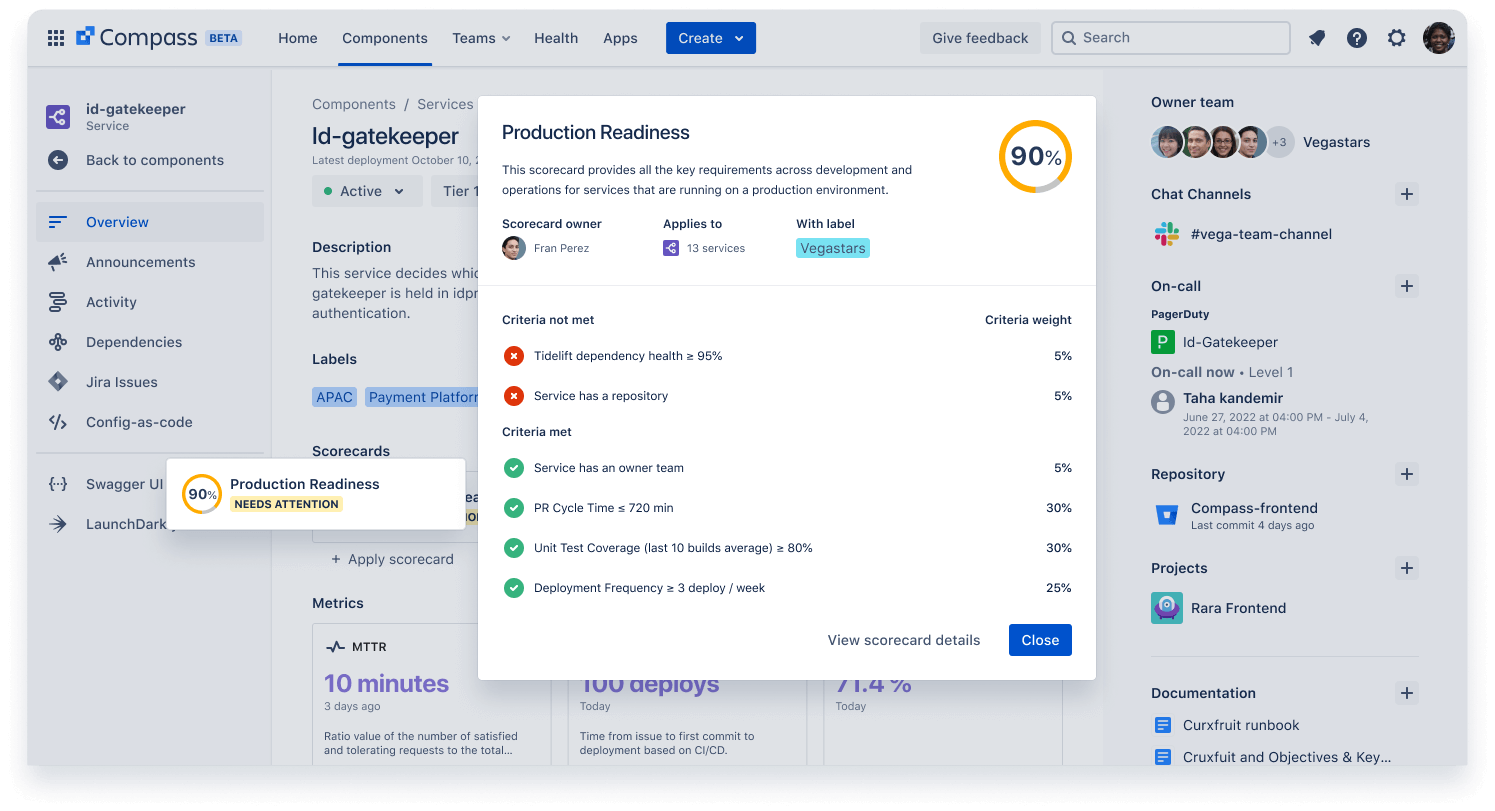Open the help question mark icon

pyautogui.click(x=1357, y=37)
